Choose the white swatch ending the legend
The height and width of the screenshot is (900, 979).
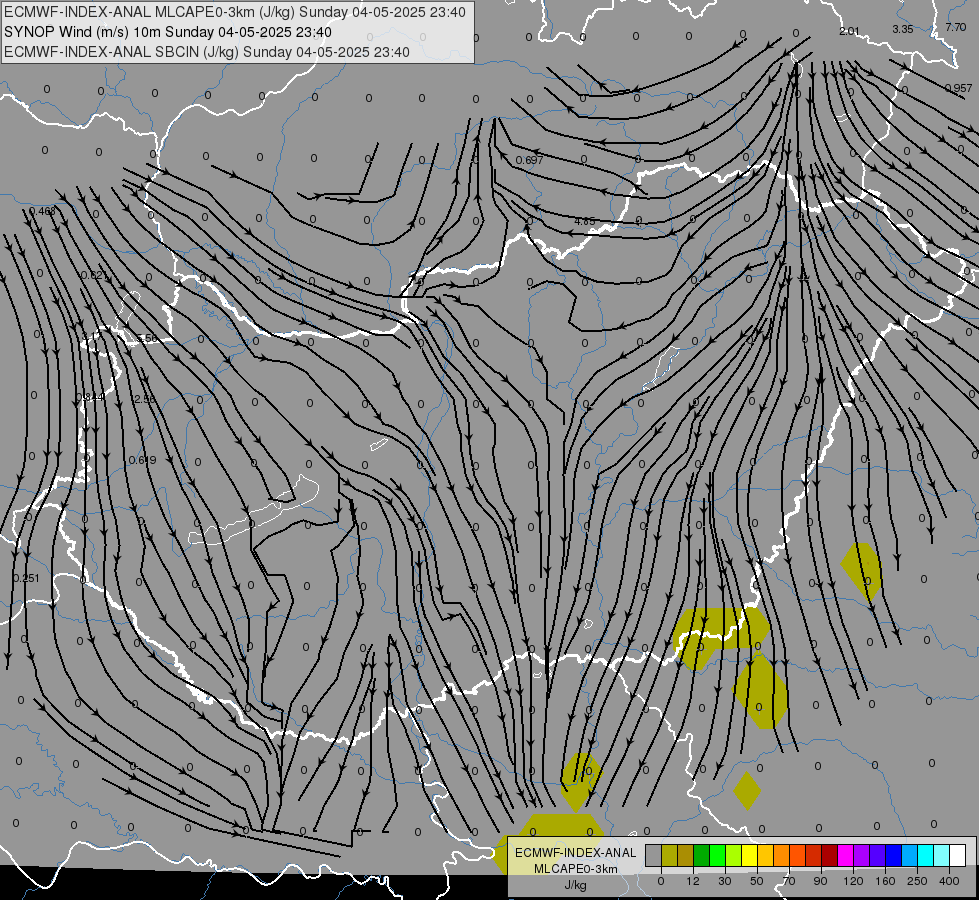pos(957,855)
